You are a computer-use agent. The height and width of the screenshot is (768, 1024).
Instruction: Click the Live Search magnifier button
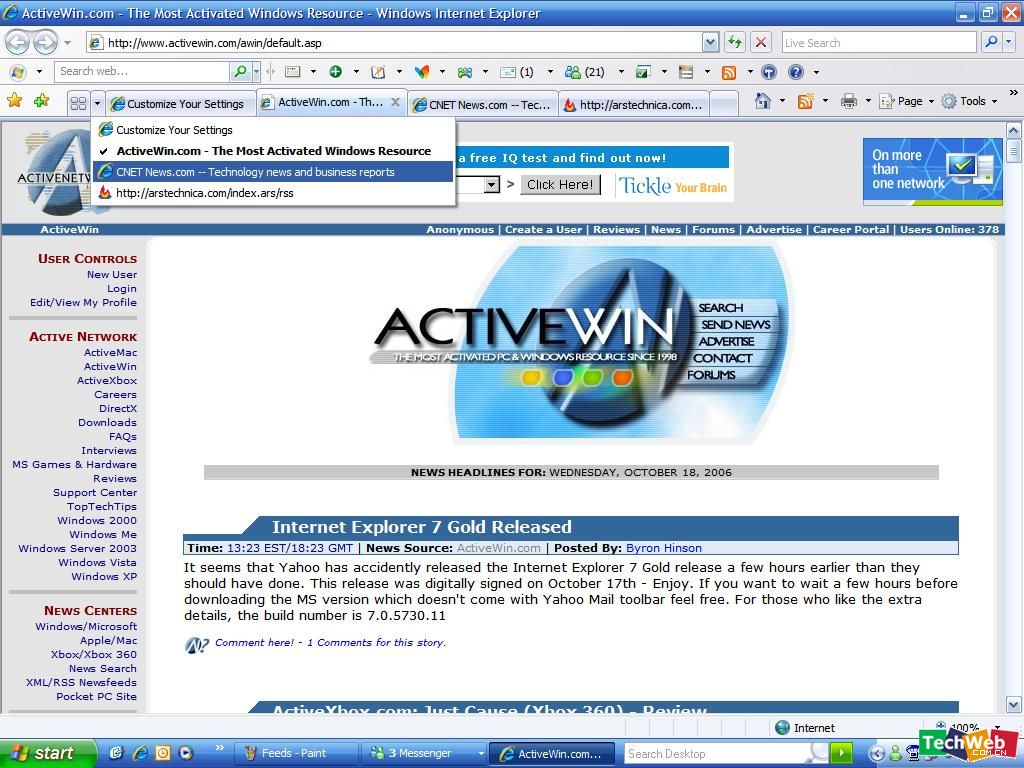coord(991,42)
